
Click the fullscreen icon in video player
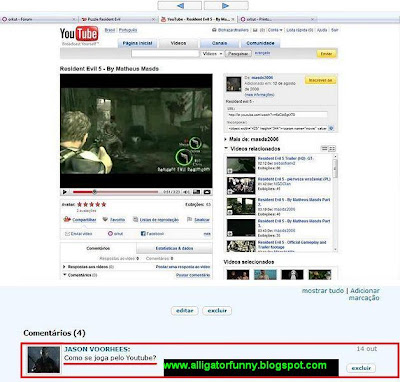click(207, 192)
